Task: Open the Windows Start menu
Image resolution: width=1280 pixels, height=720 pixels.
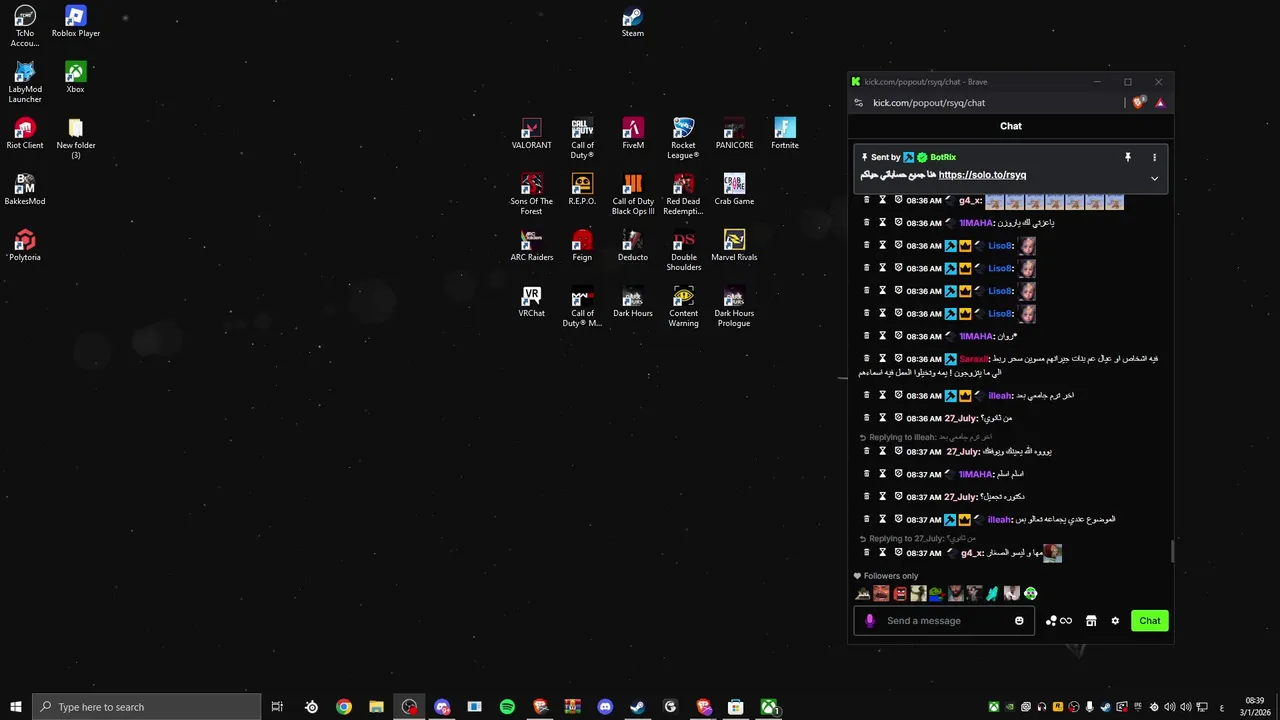Action: coord(16,707)
